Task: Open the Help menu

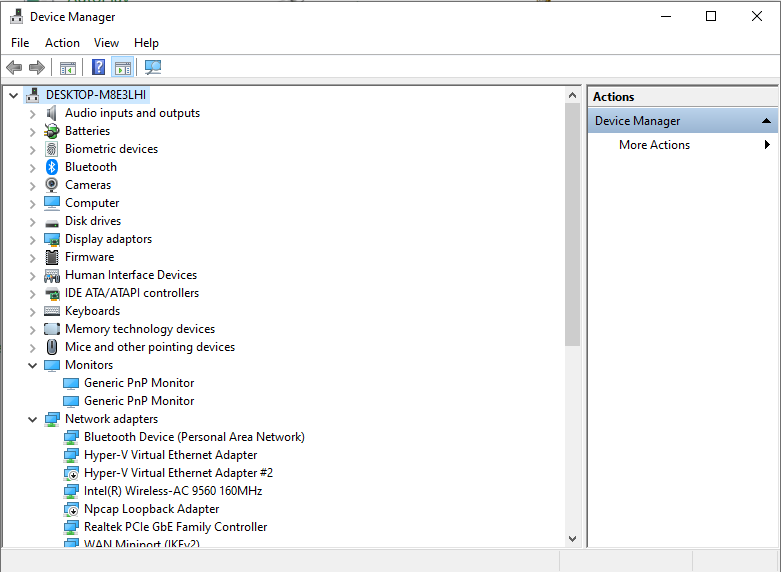Action: coord(146,43)
